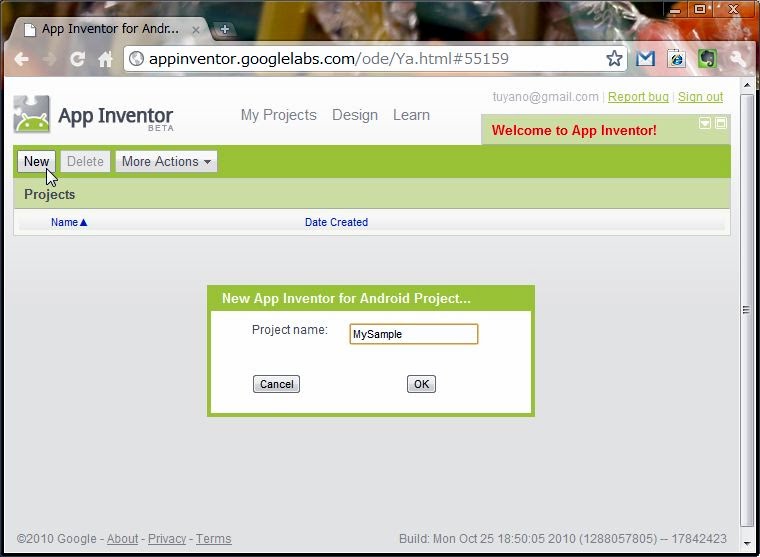Bookmark page with the star icon
The width and height of the screenshot is (760, 557).
[x=614, y=59]
